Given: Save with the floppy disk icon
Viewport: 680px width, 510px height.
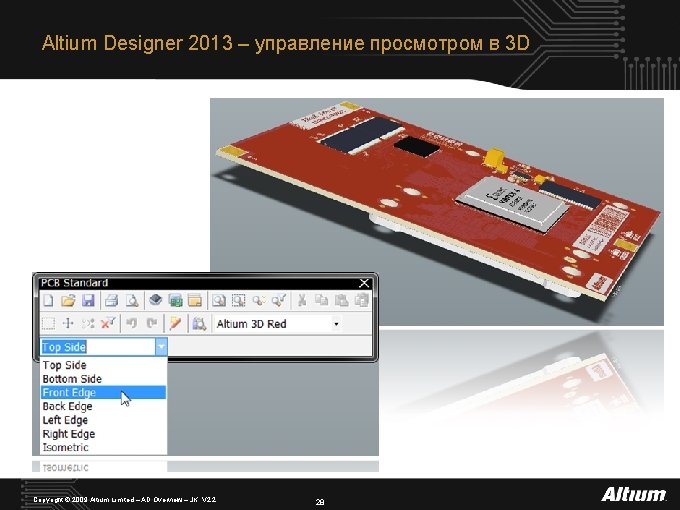Looking at the screenshot, I should click(x=88, y=300).
